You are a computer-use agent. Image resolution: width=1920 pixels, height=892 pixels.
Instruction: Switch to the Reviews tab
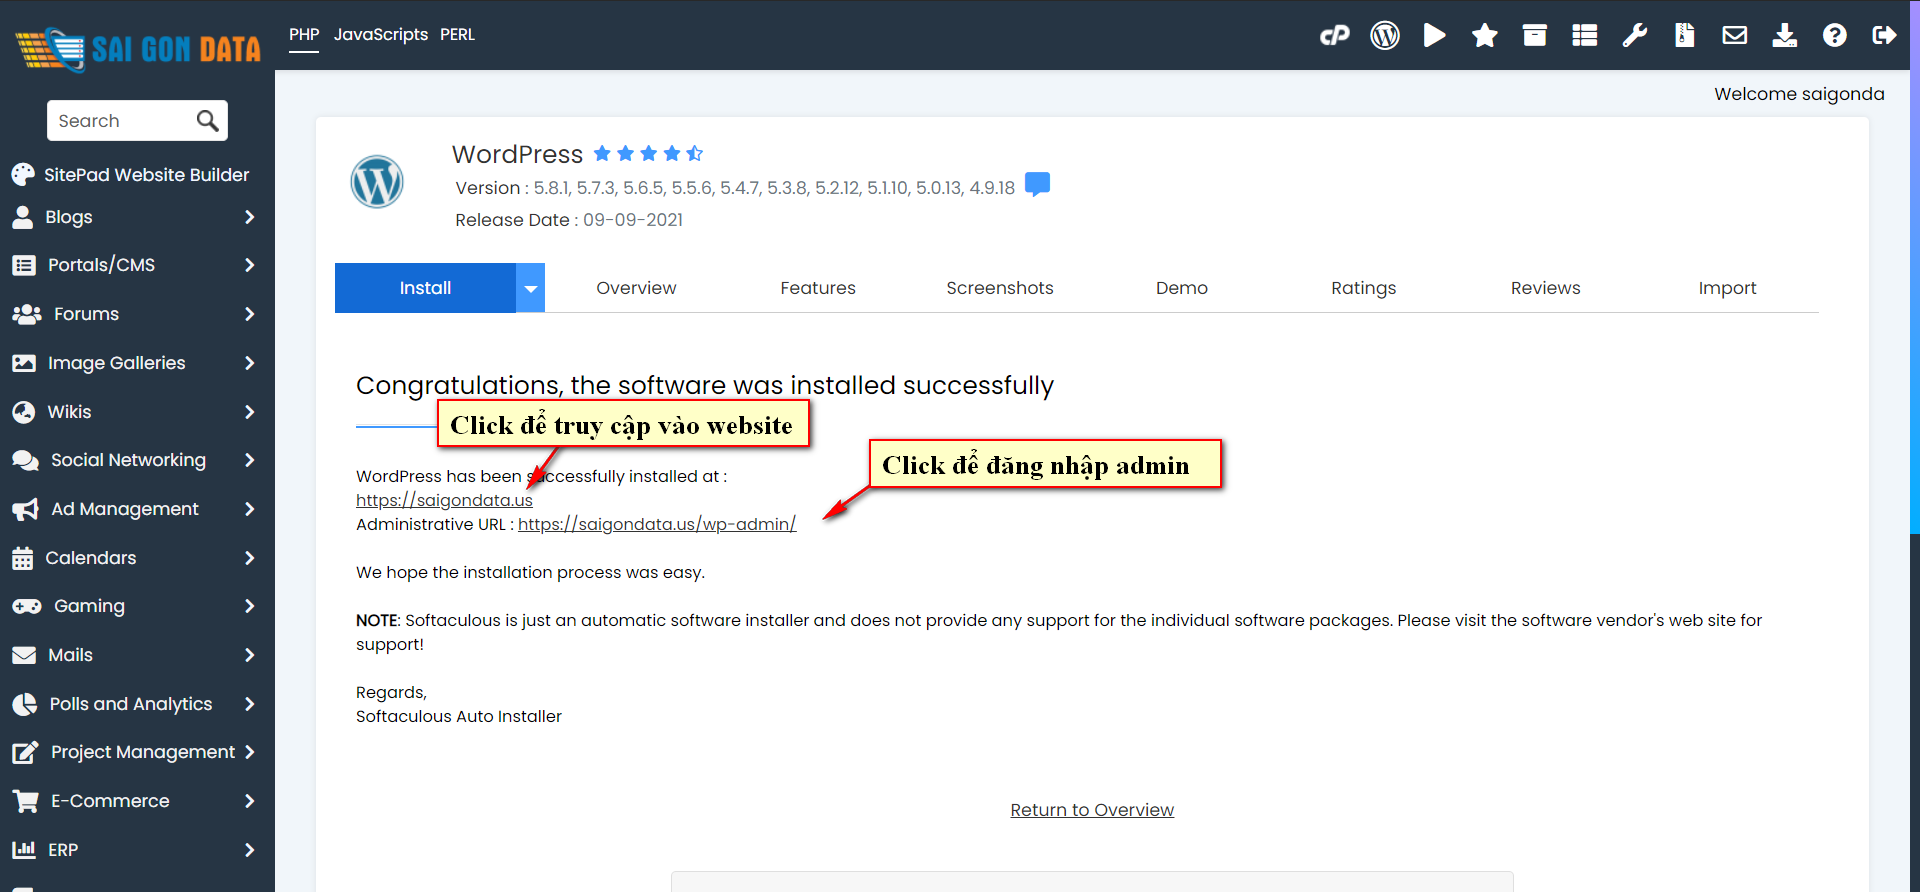1545,288
